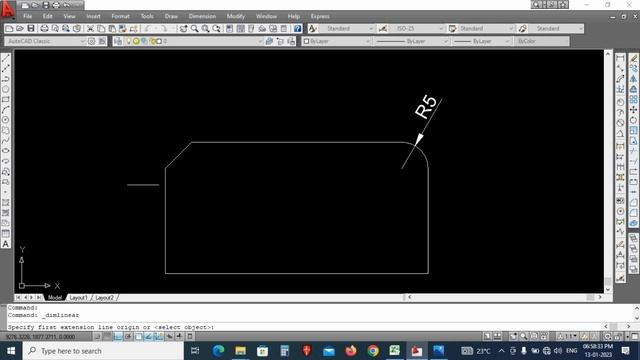This screenshot has width=640, height=360.
Task: Click the Zoom Realtime magnifier icon
Action: click(x=195, y=29)
